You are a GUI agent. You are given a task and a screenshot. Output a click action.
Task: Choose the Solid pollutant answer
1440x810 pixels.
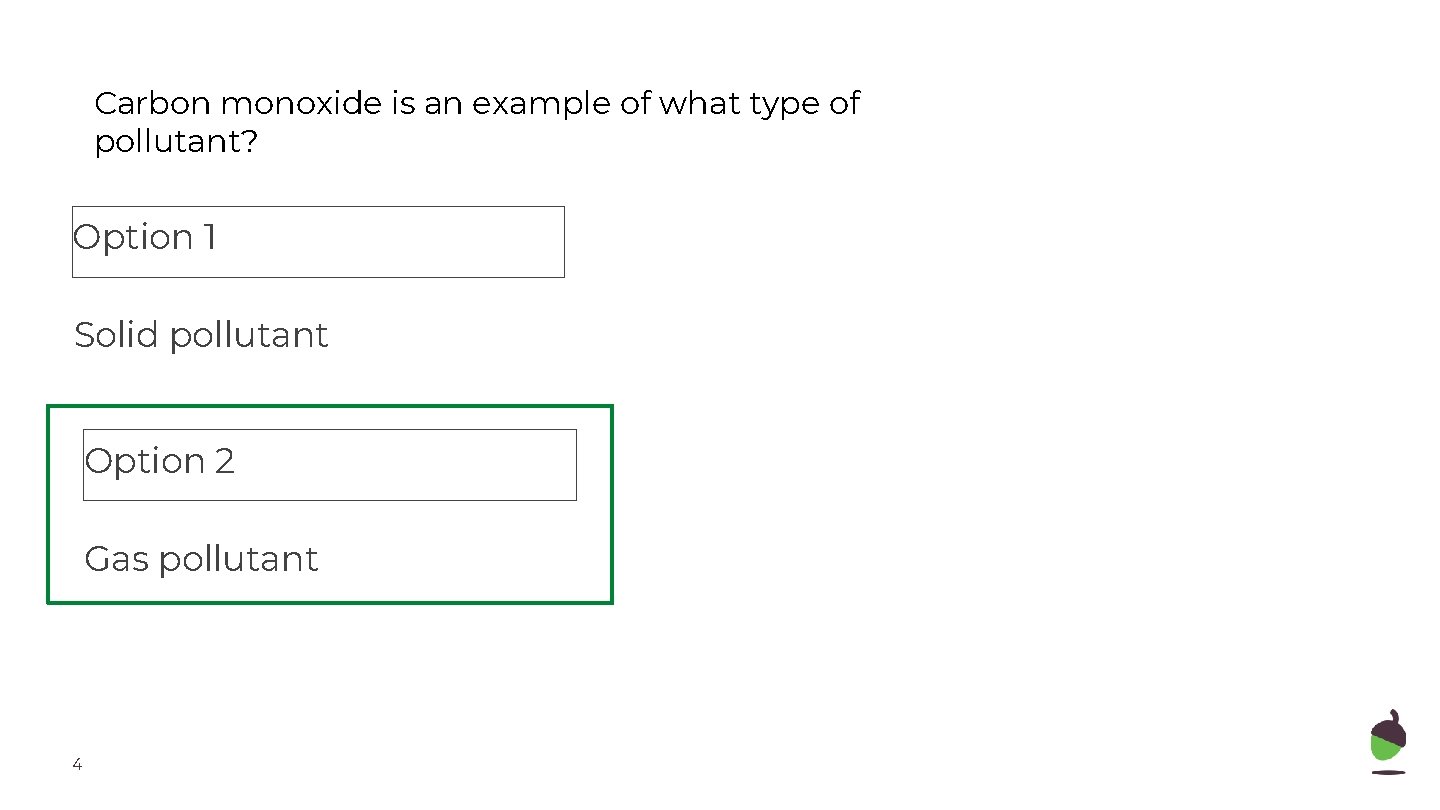coord(201,335)
